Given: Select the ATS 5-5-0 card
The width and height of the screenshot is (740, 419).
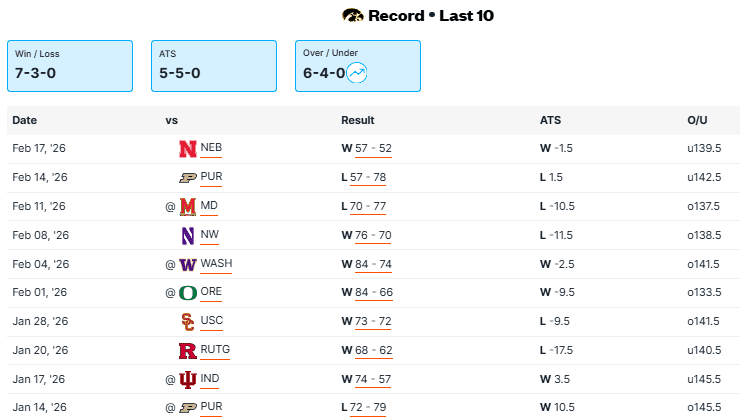Looking at the screenshot, I should tap(214, 65).
